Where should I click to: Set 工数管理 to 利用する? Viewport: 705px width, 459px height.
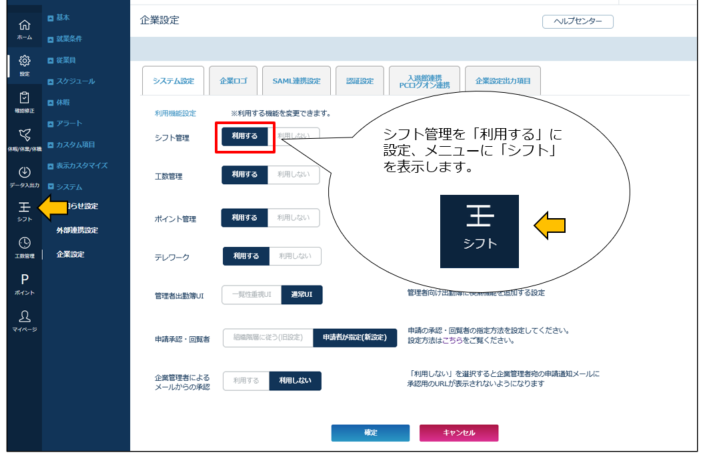tap(245, 175)
